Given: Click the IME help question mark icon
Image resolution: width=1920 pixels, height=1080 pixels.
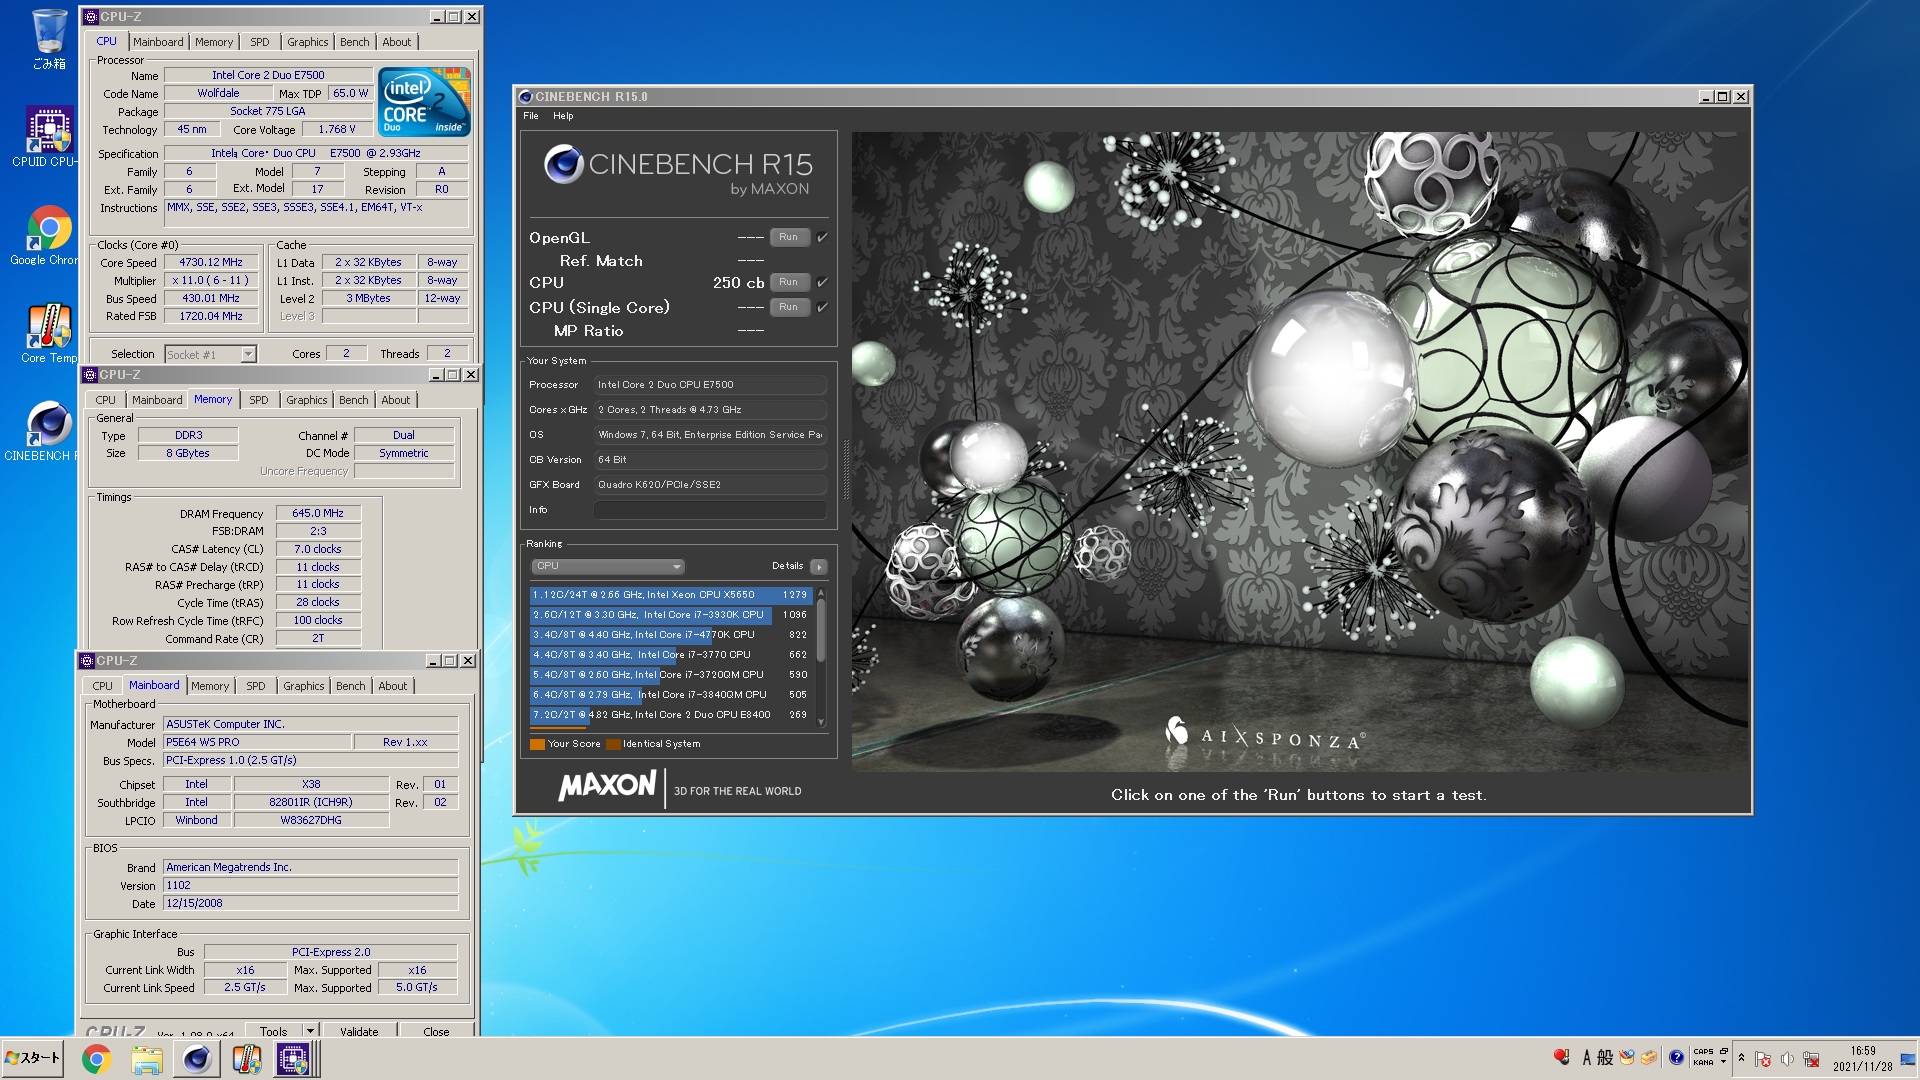Looking at the screenshot, I should [1677, 1057].
